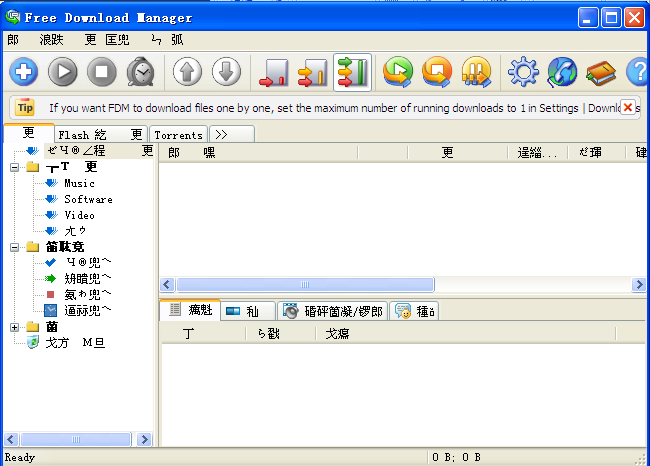This screenshot has height=466, width=650.
Task: Select light traffic mode with one red arrow
Action: (x=274, y=72)
